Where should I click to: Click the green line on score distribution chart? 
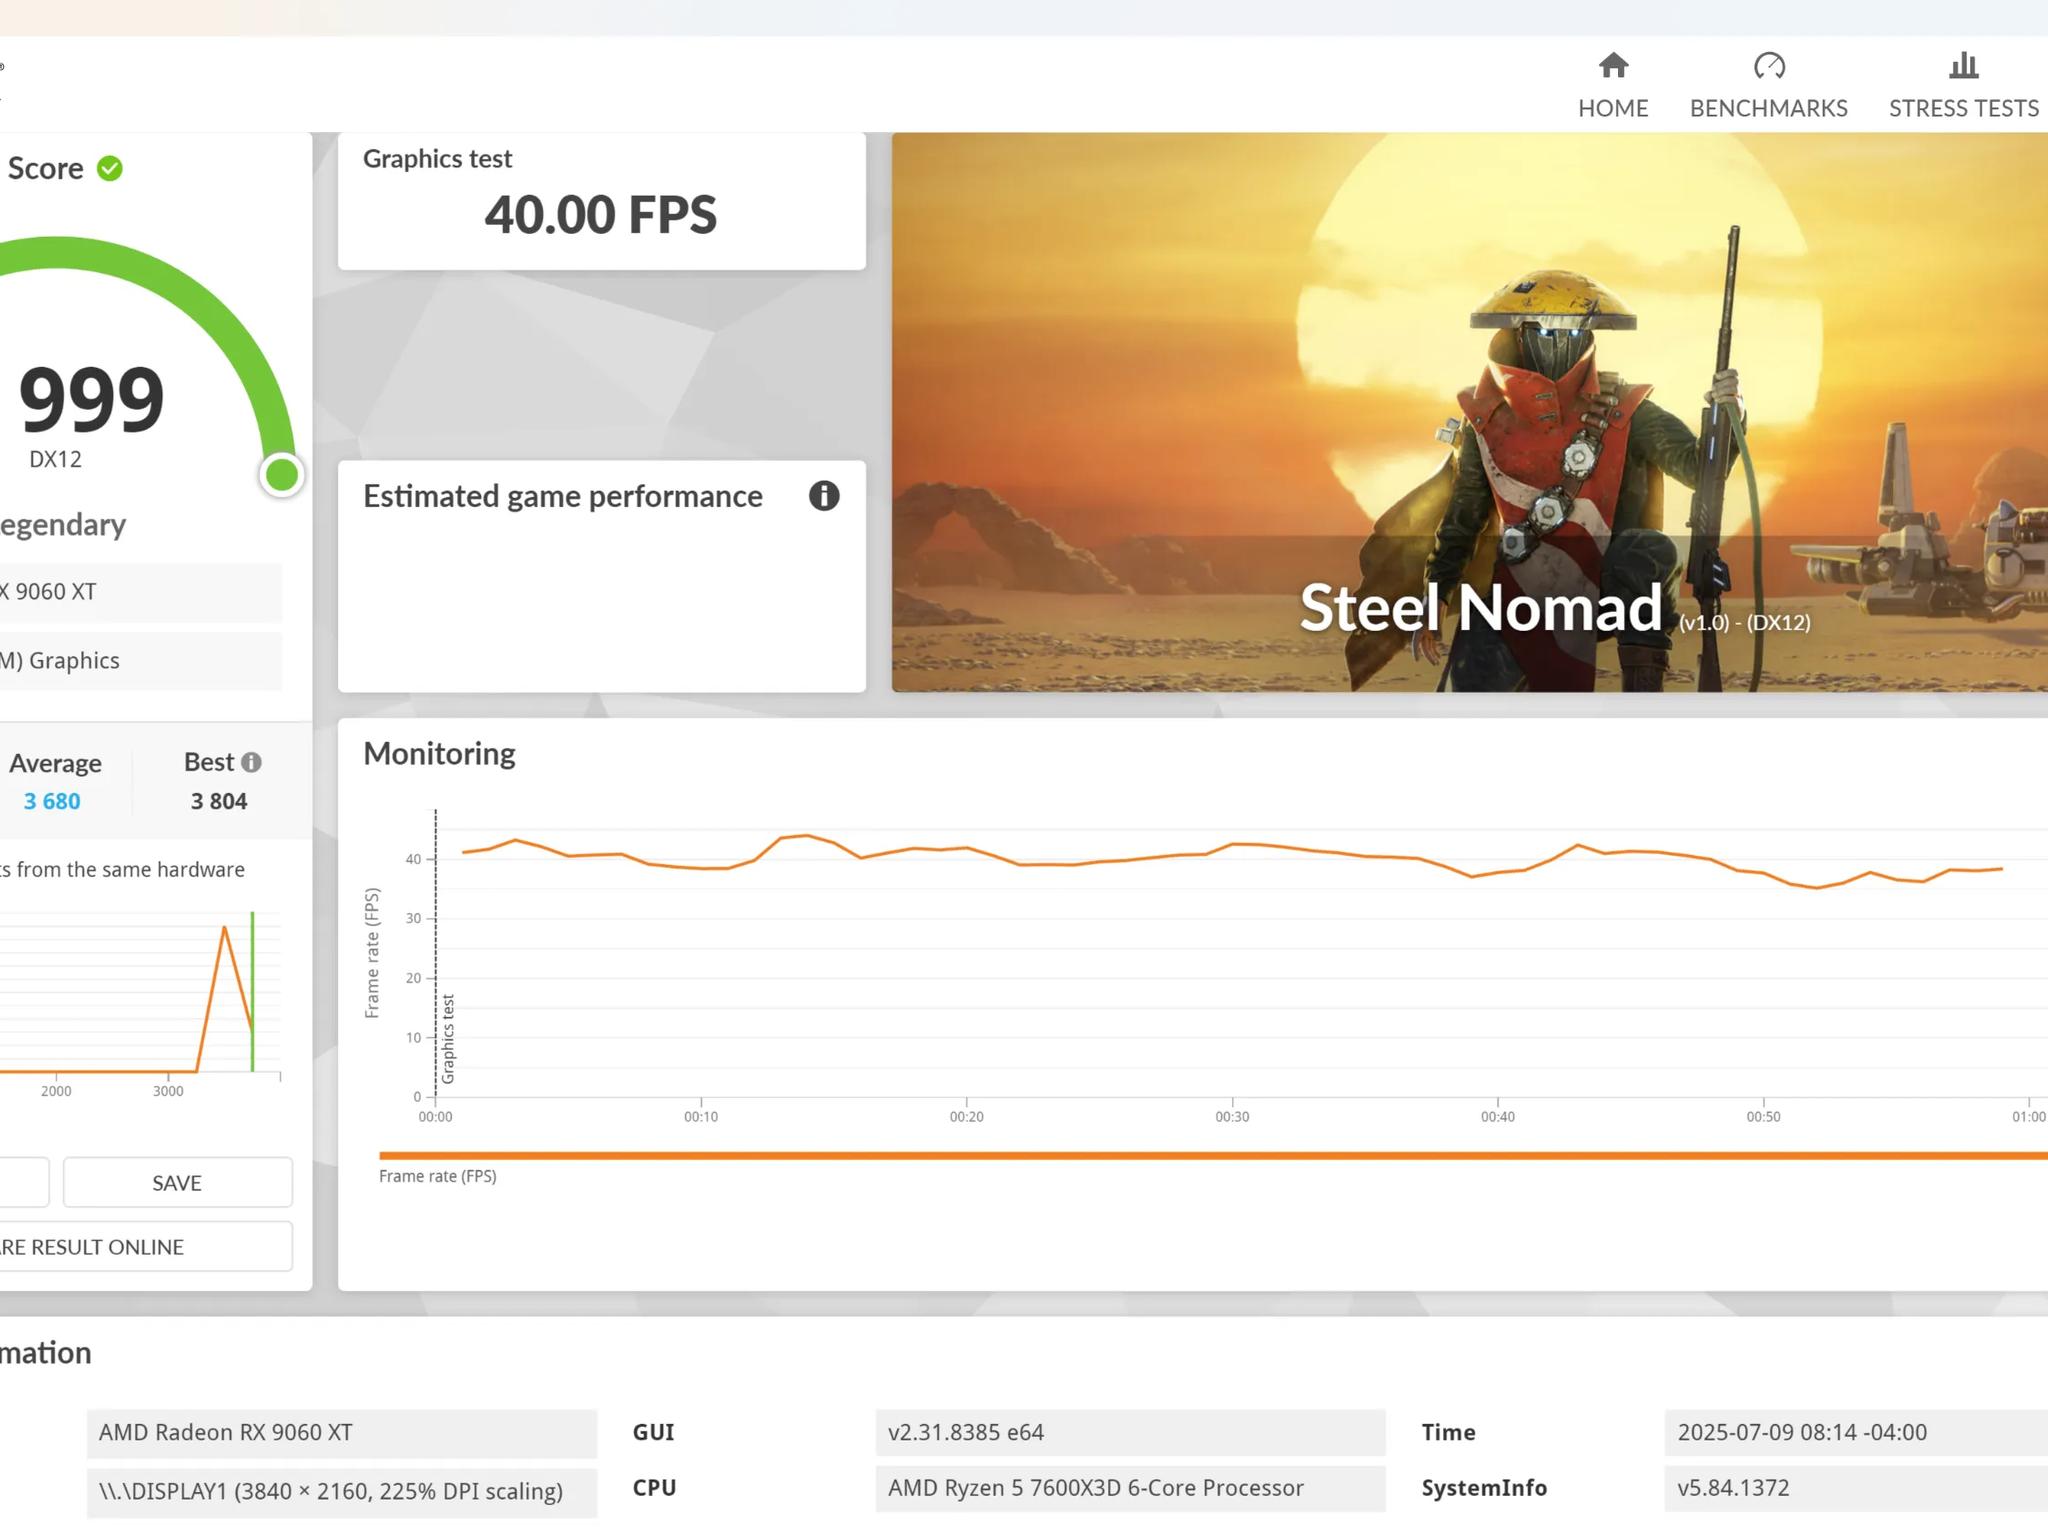pos(252,990)
